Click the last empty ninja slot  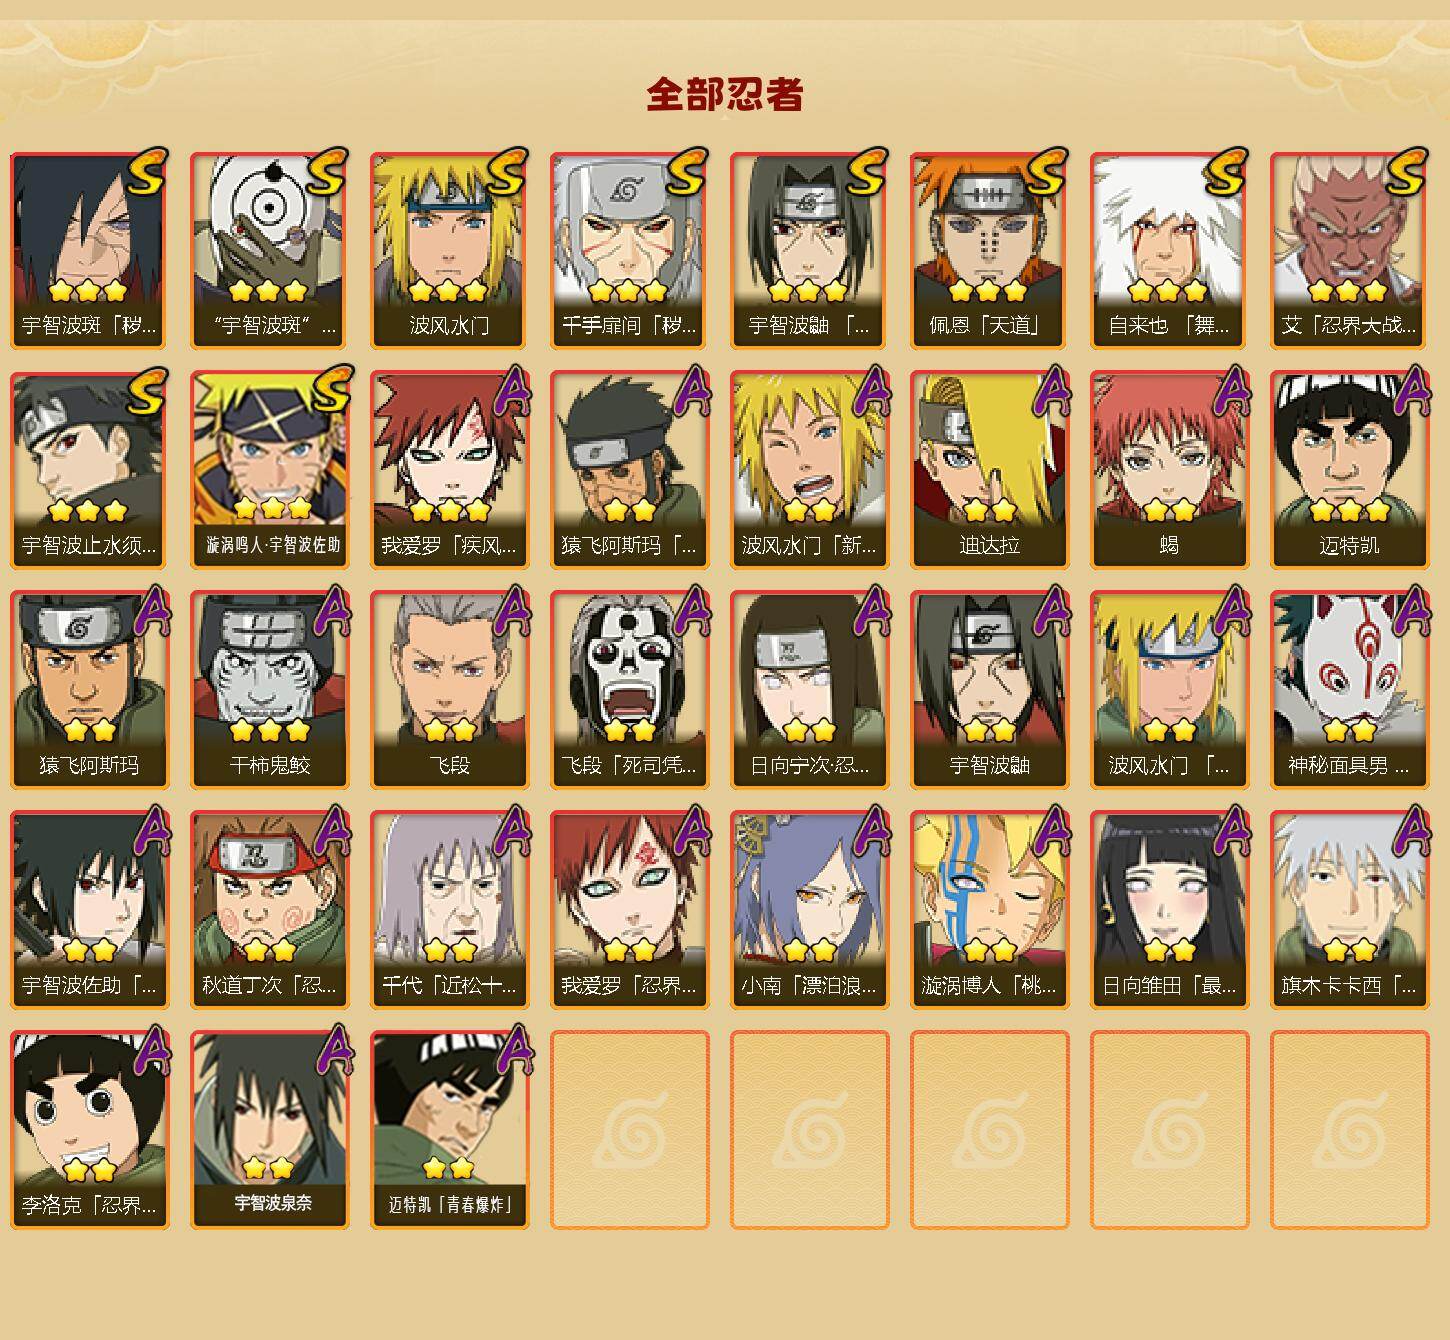click(1349, 1130)
